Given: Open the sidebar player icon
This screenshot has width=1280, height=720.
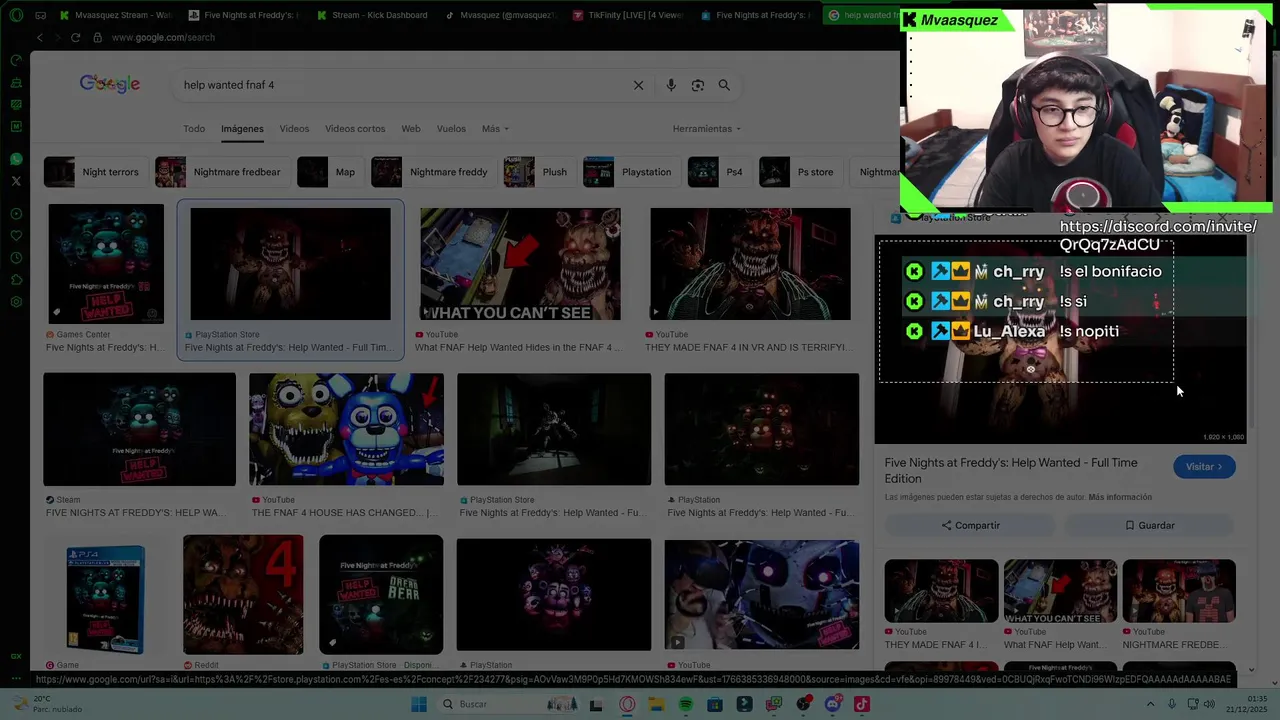Looking at the screenshot, I should [x=16, y=214].
